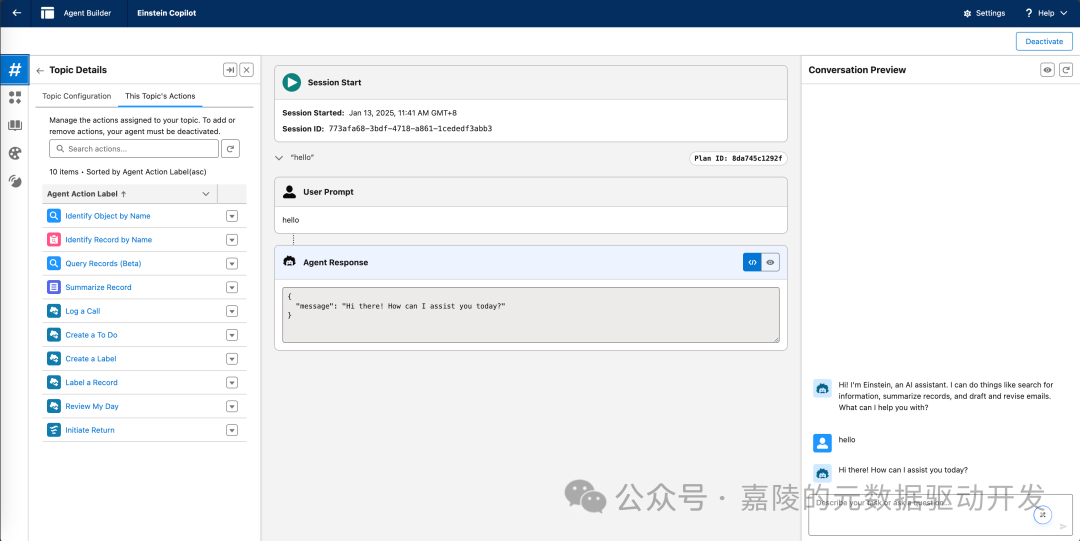Click the Deactivate button
This screenshot has height=541, width=1080.
point(1044,41)
